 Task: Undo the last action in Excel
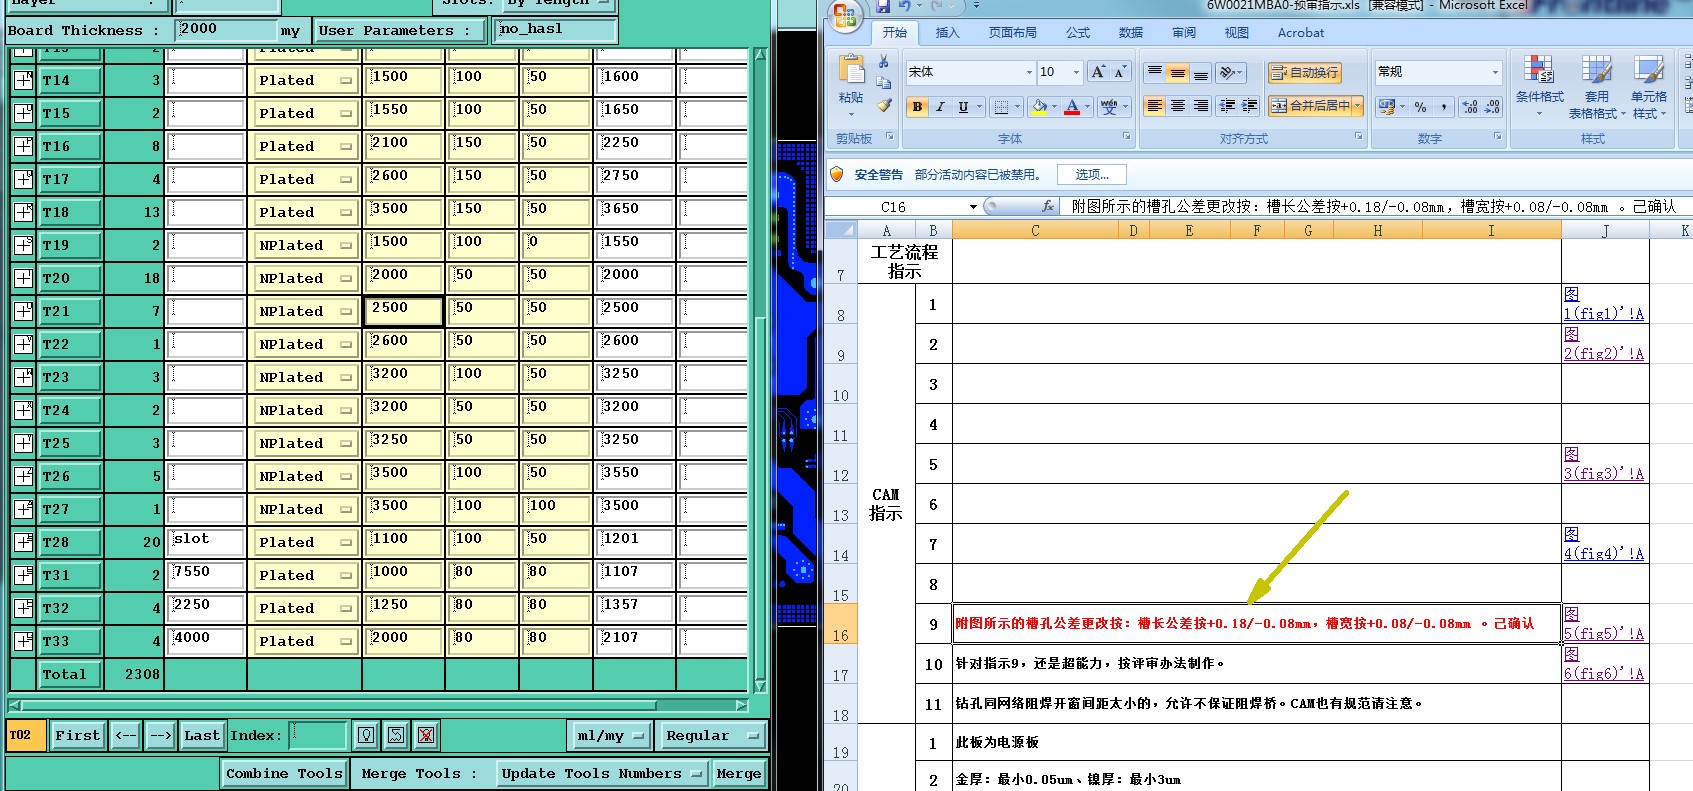tap(906, 6)
